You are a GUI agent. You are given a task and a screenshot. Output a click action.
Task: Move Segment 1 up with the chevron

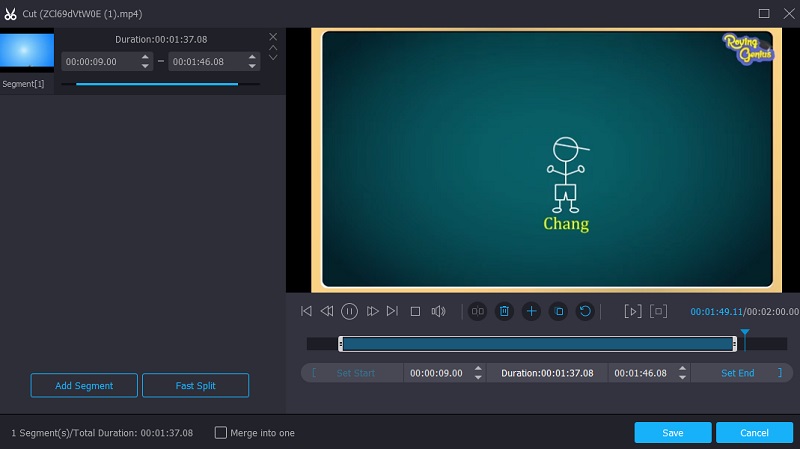[273, 47]
